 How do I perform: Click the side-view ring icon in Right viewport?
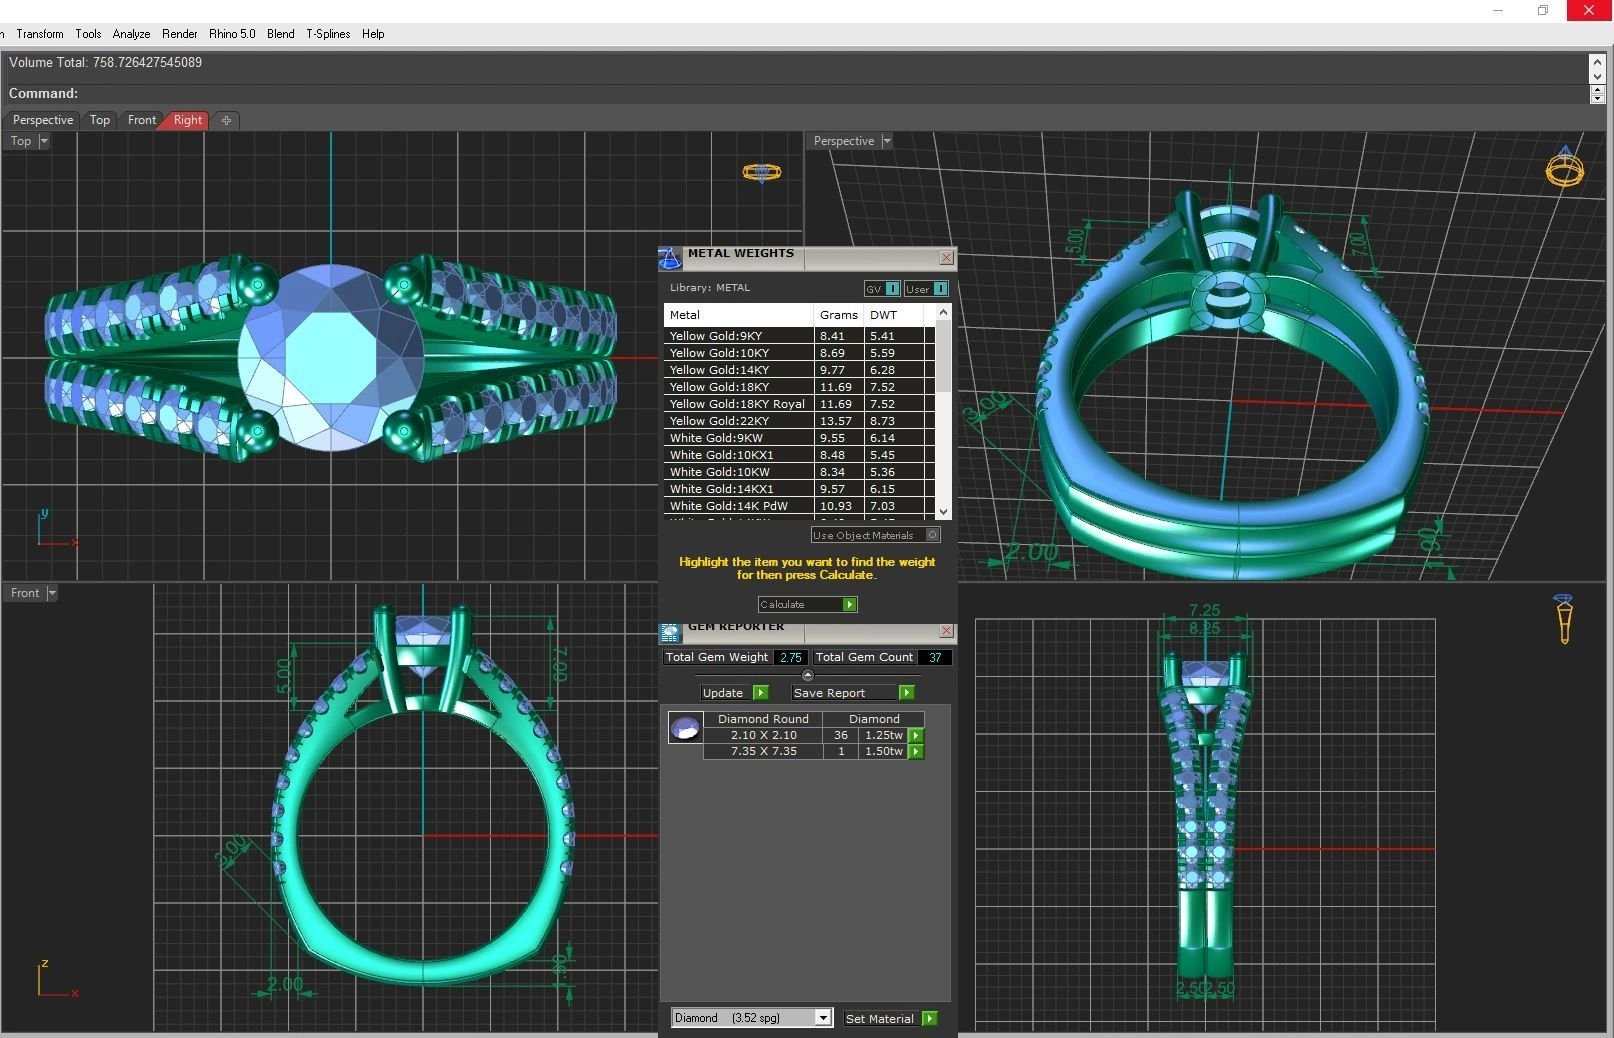point(1564,618)
